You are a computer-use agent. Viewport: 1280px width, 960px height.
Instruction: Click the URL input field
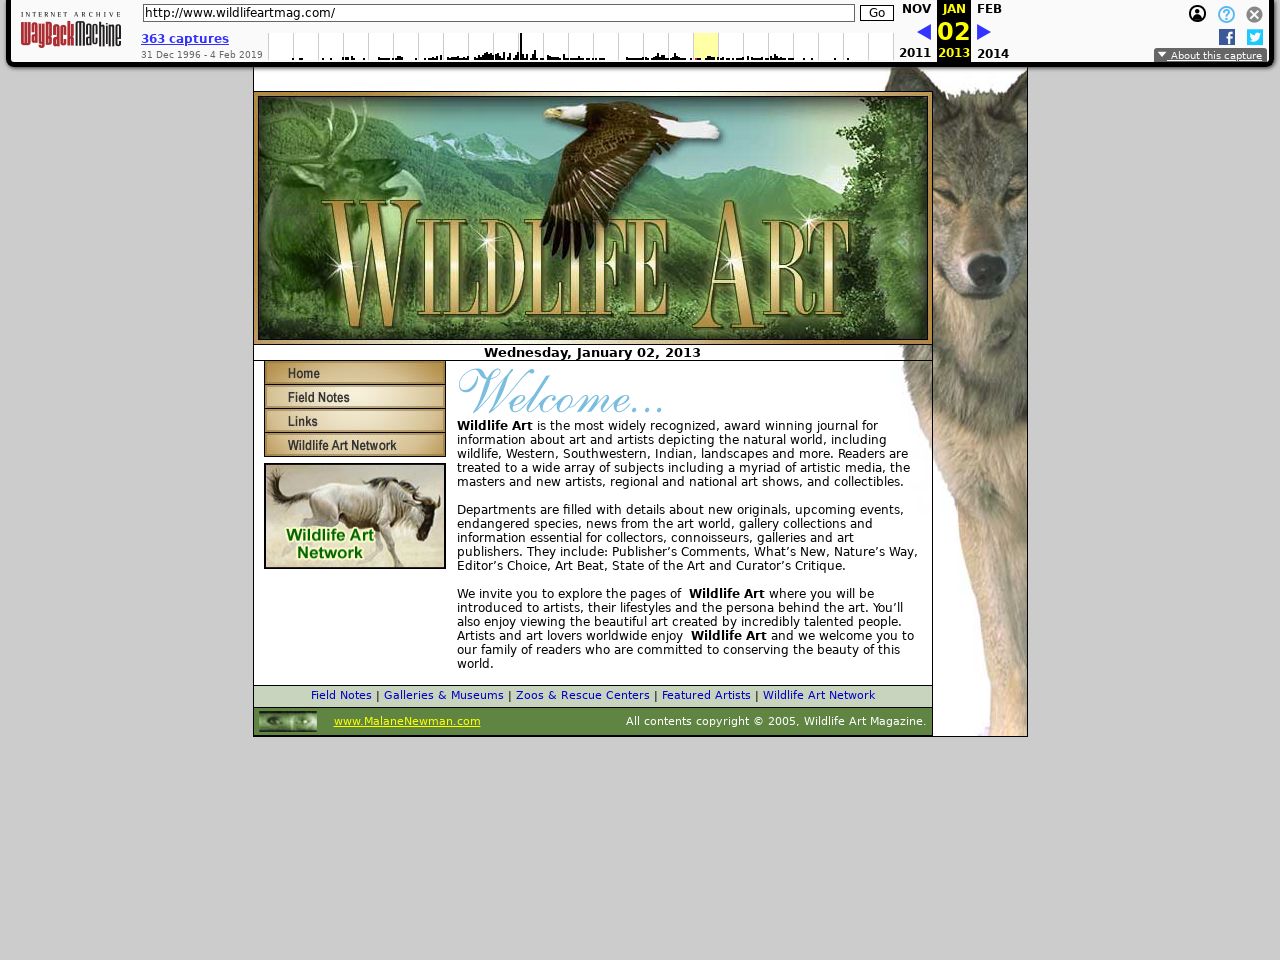[x=498, y=13]
